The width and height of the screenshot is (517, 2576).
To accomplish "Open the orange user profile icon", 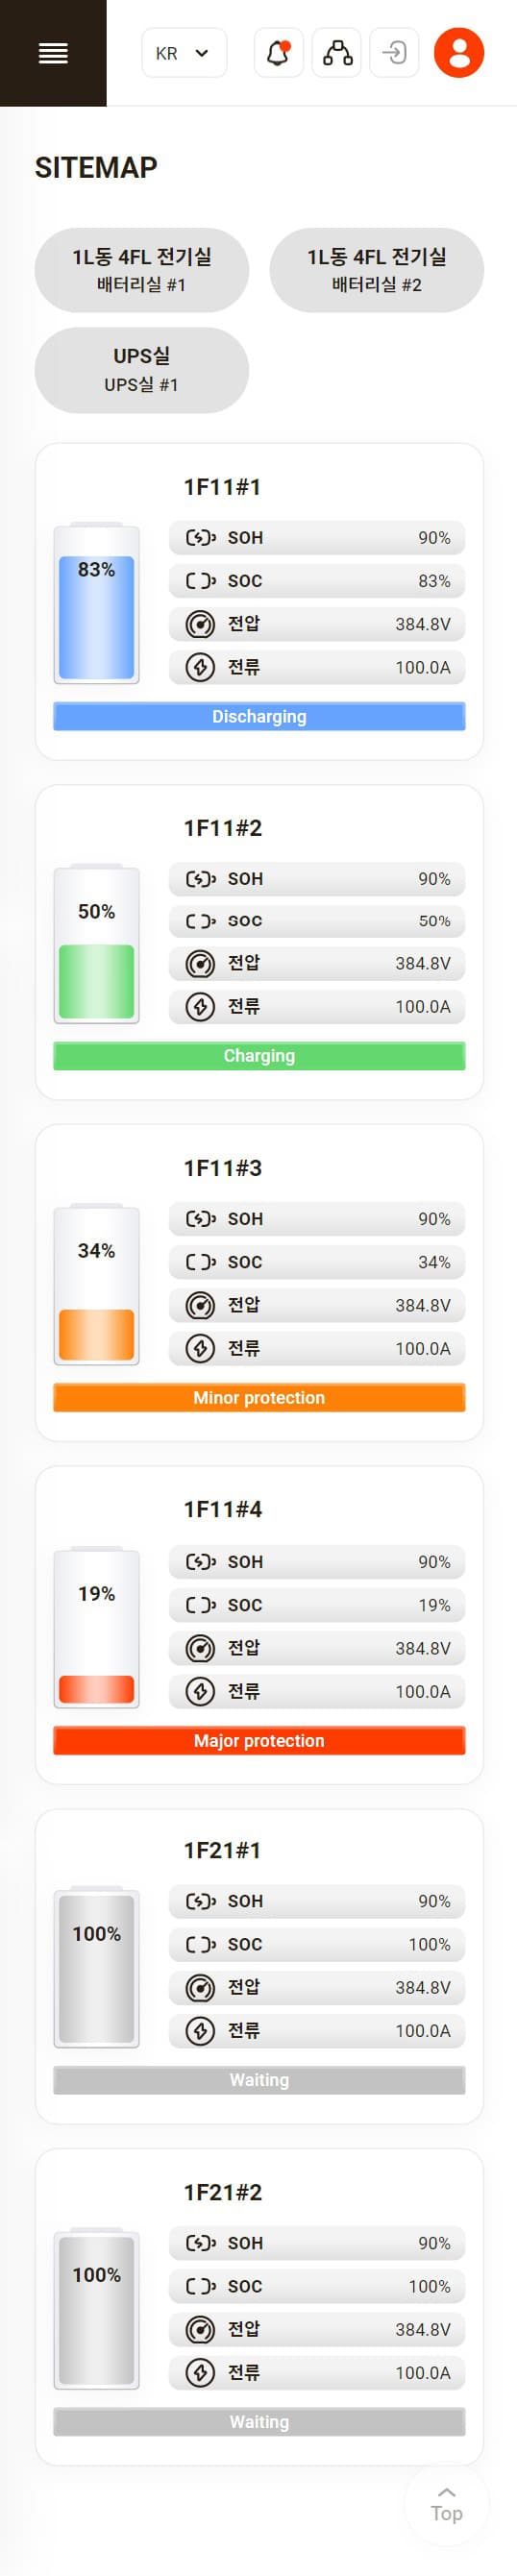I will (458, 53).
